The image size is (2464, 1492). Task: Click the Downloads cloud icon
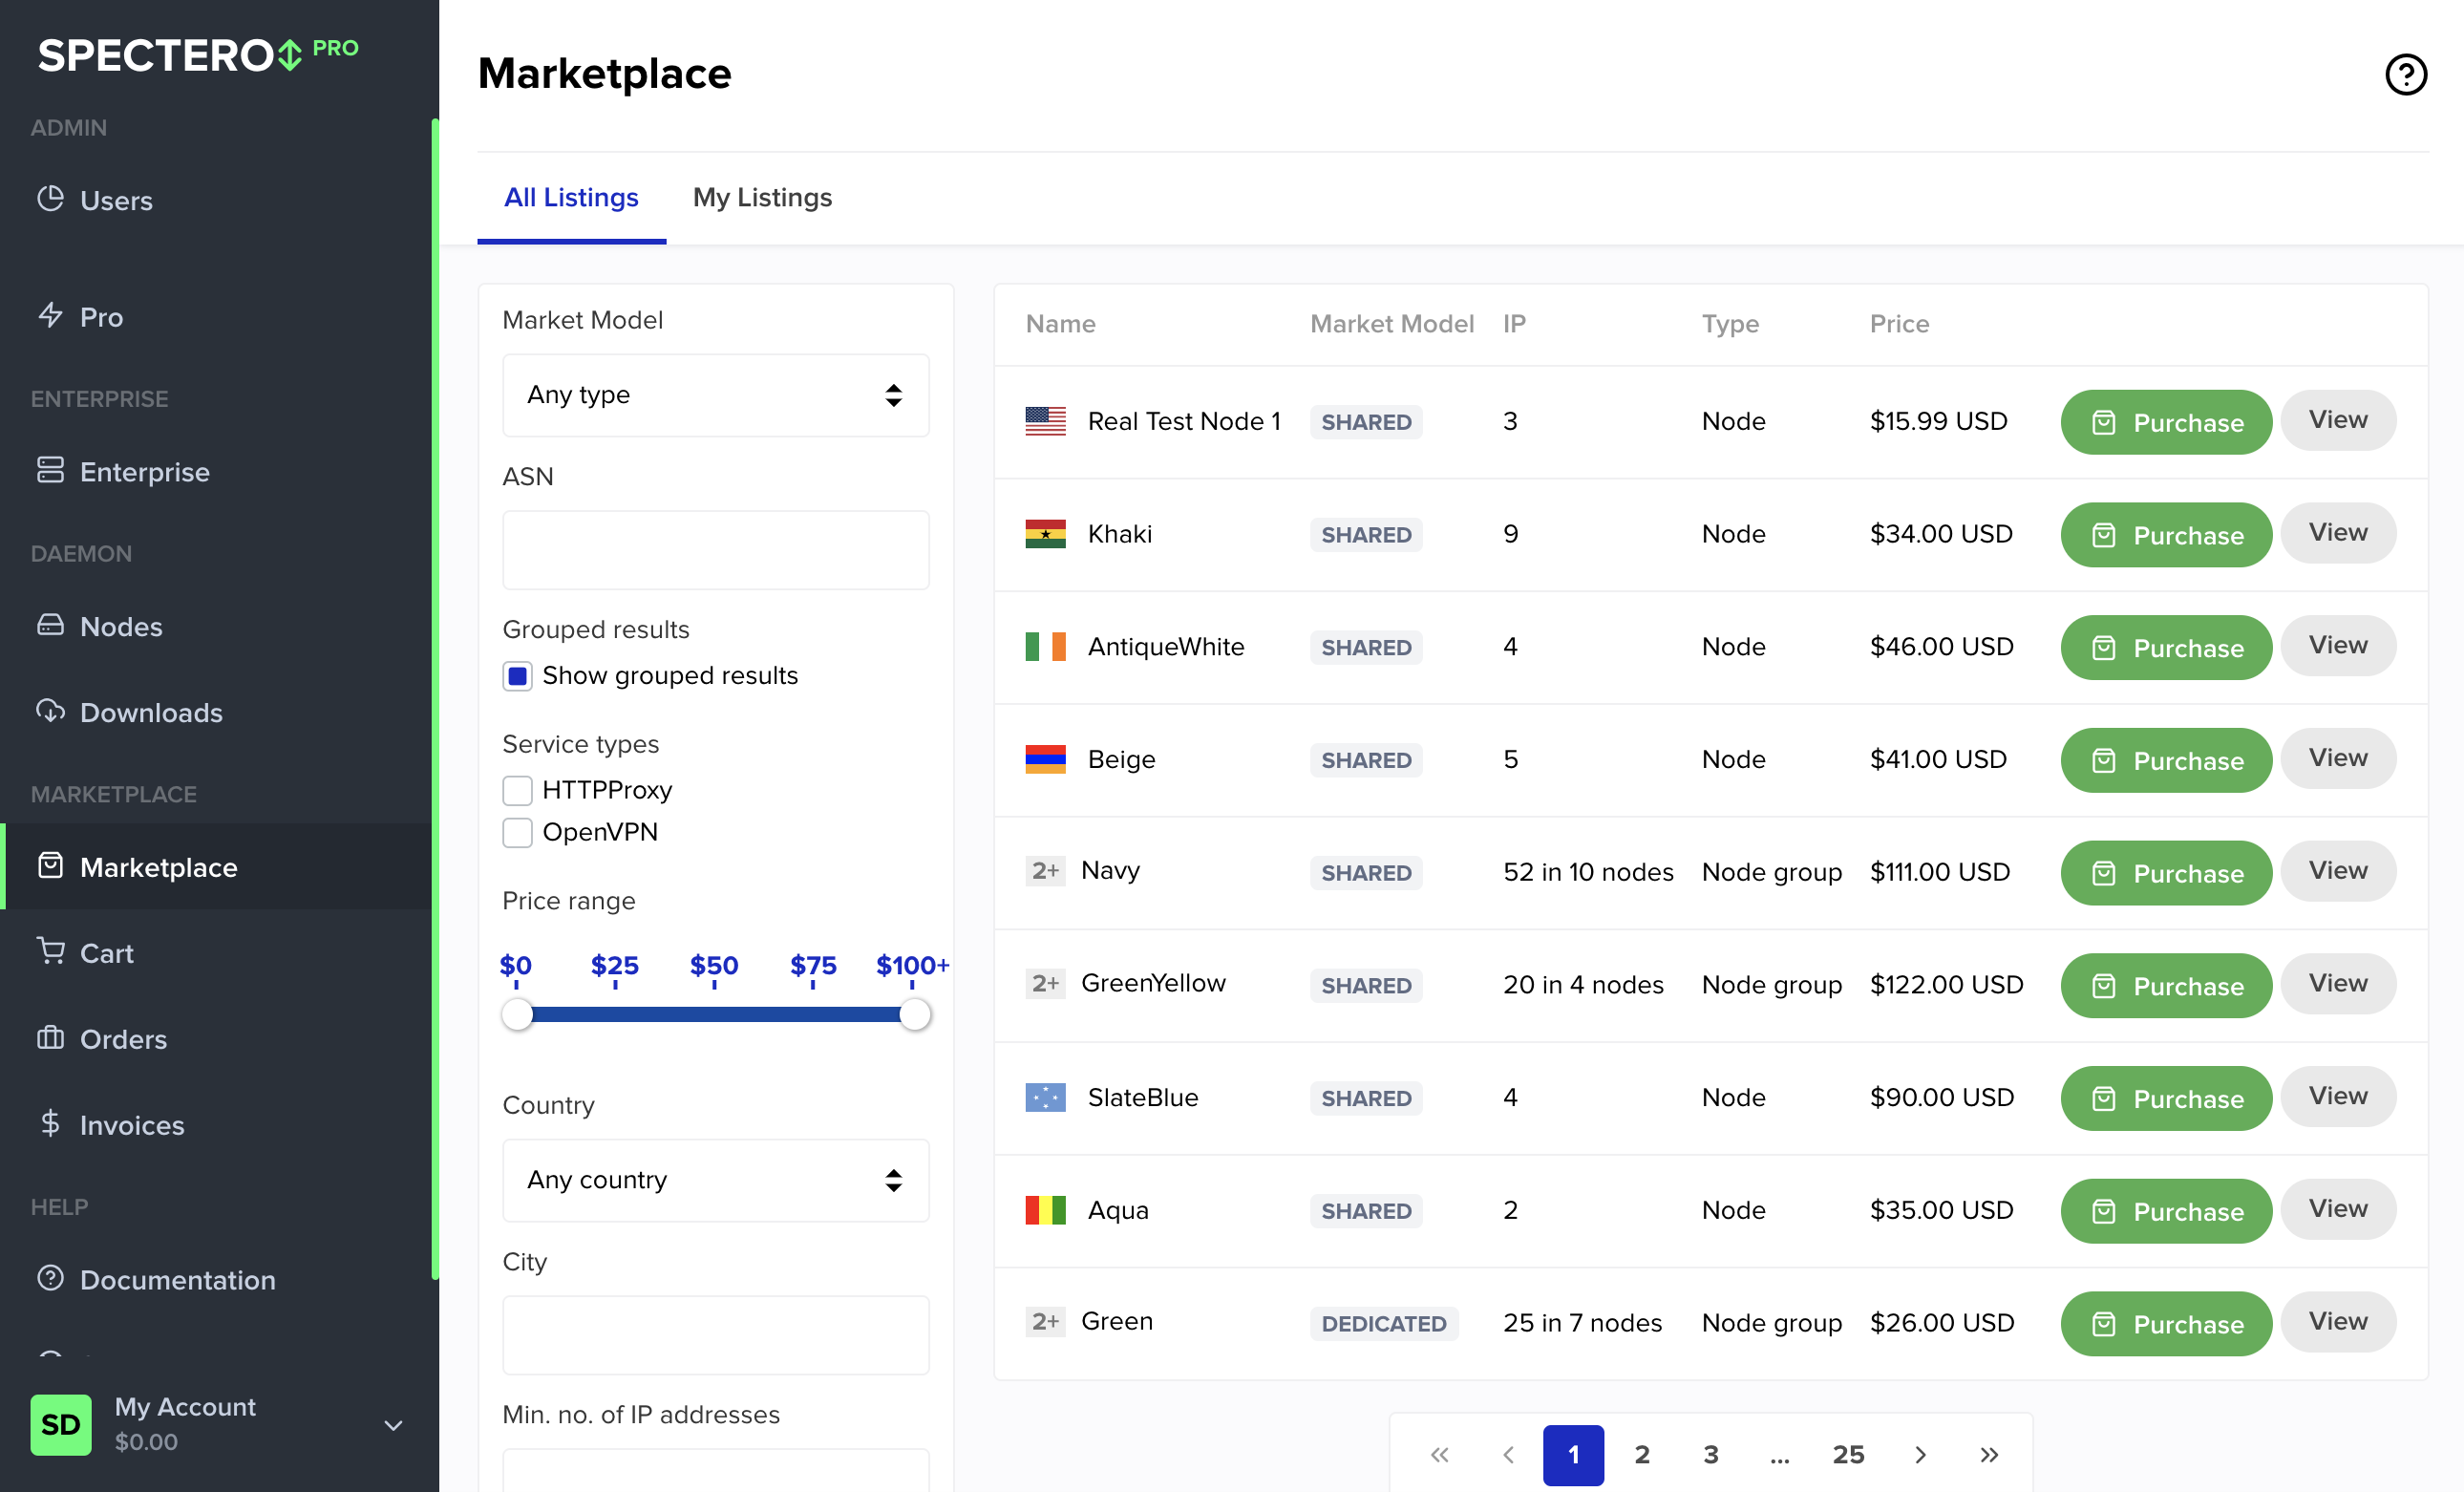point(50,711)
